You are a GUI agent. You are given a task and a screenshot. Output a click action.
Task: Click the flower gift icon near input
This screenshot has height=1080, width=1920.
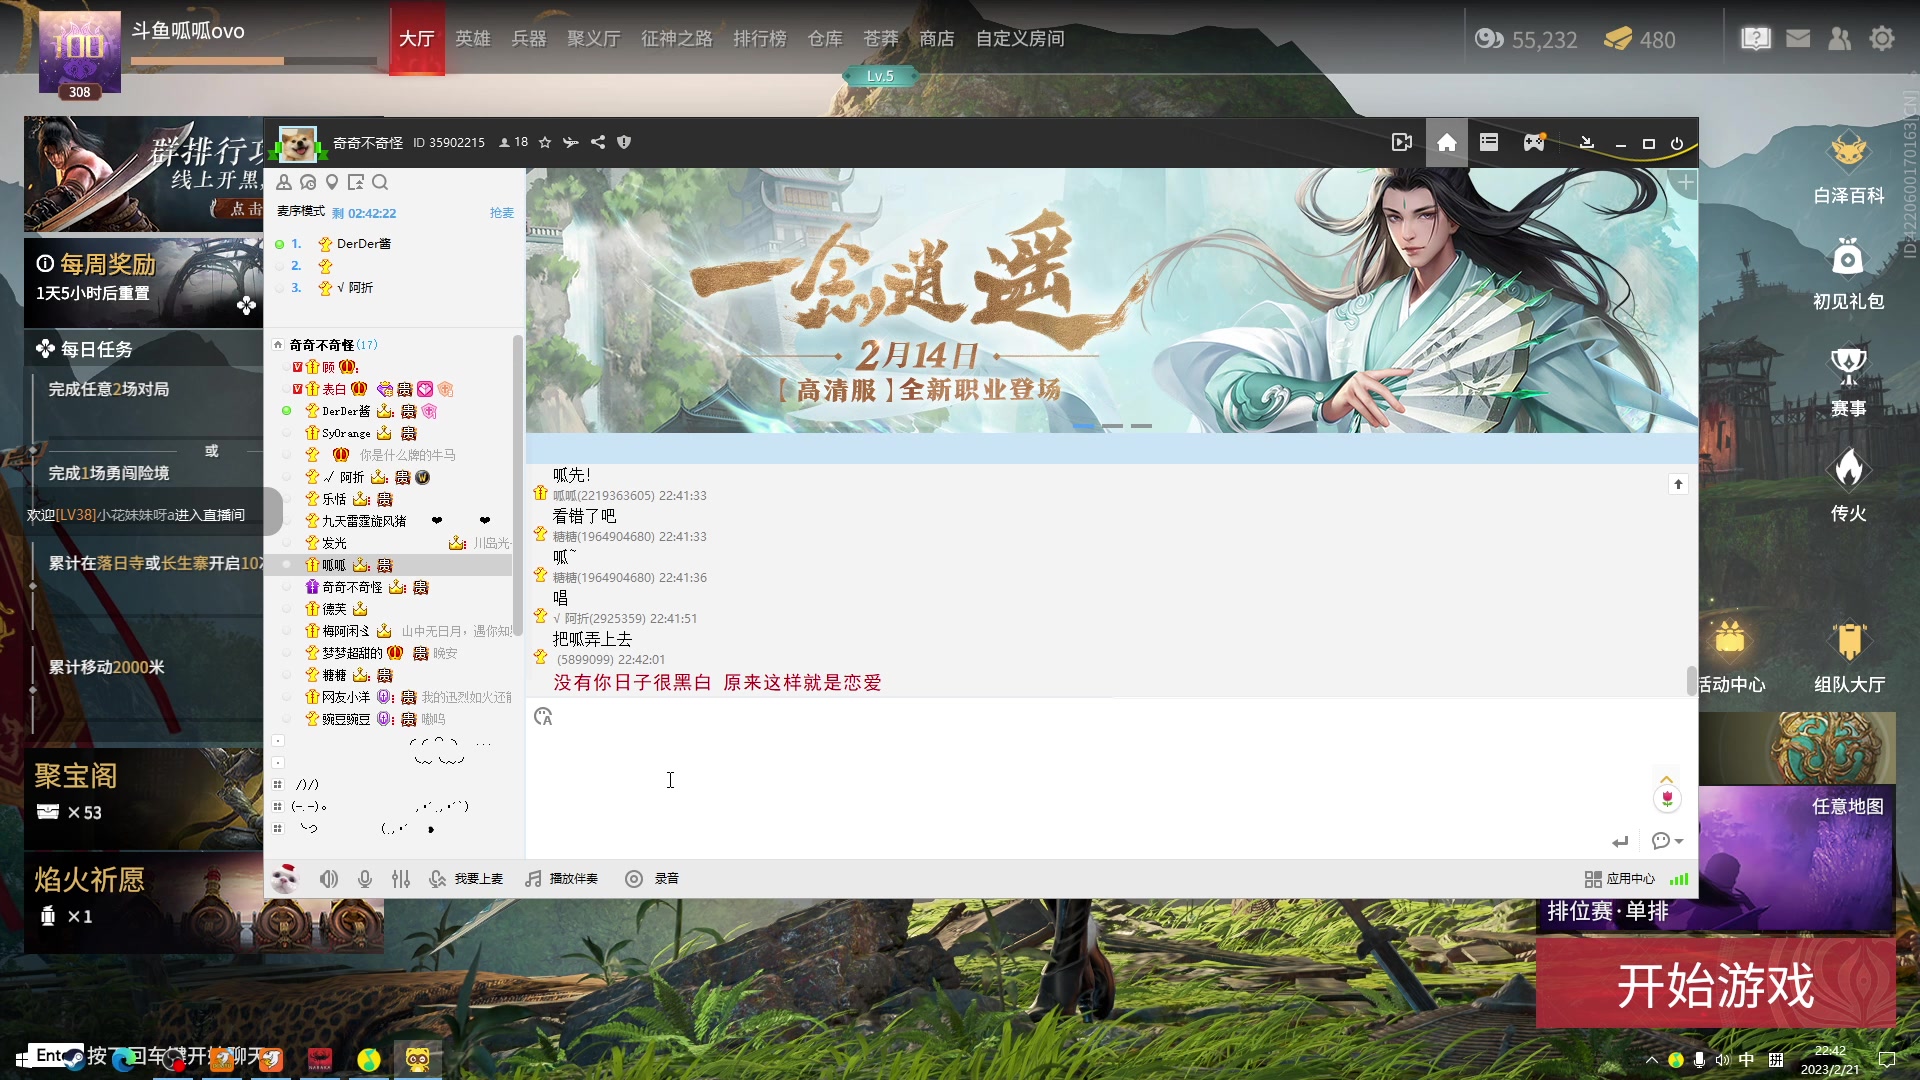click(x=1667, y=798)
